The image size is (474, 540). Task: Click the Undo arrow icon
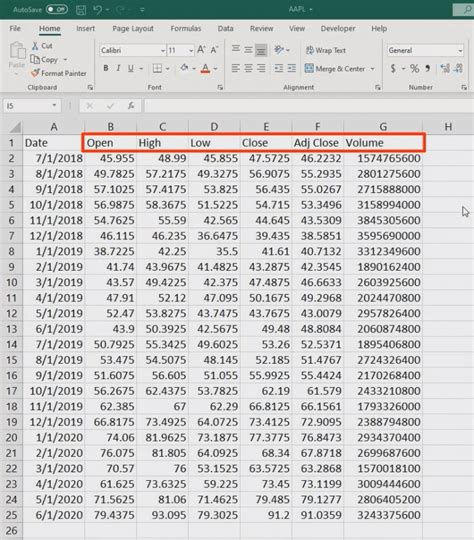(97, 10)
